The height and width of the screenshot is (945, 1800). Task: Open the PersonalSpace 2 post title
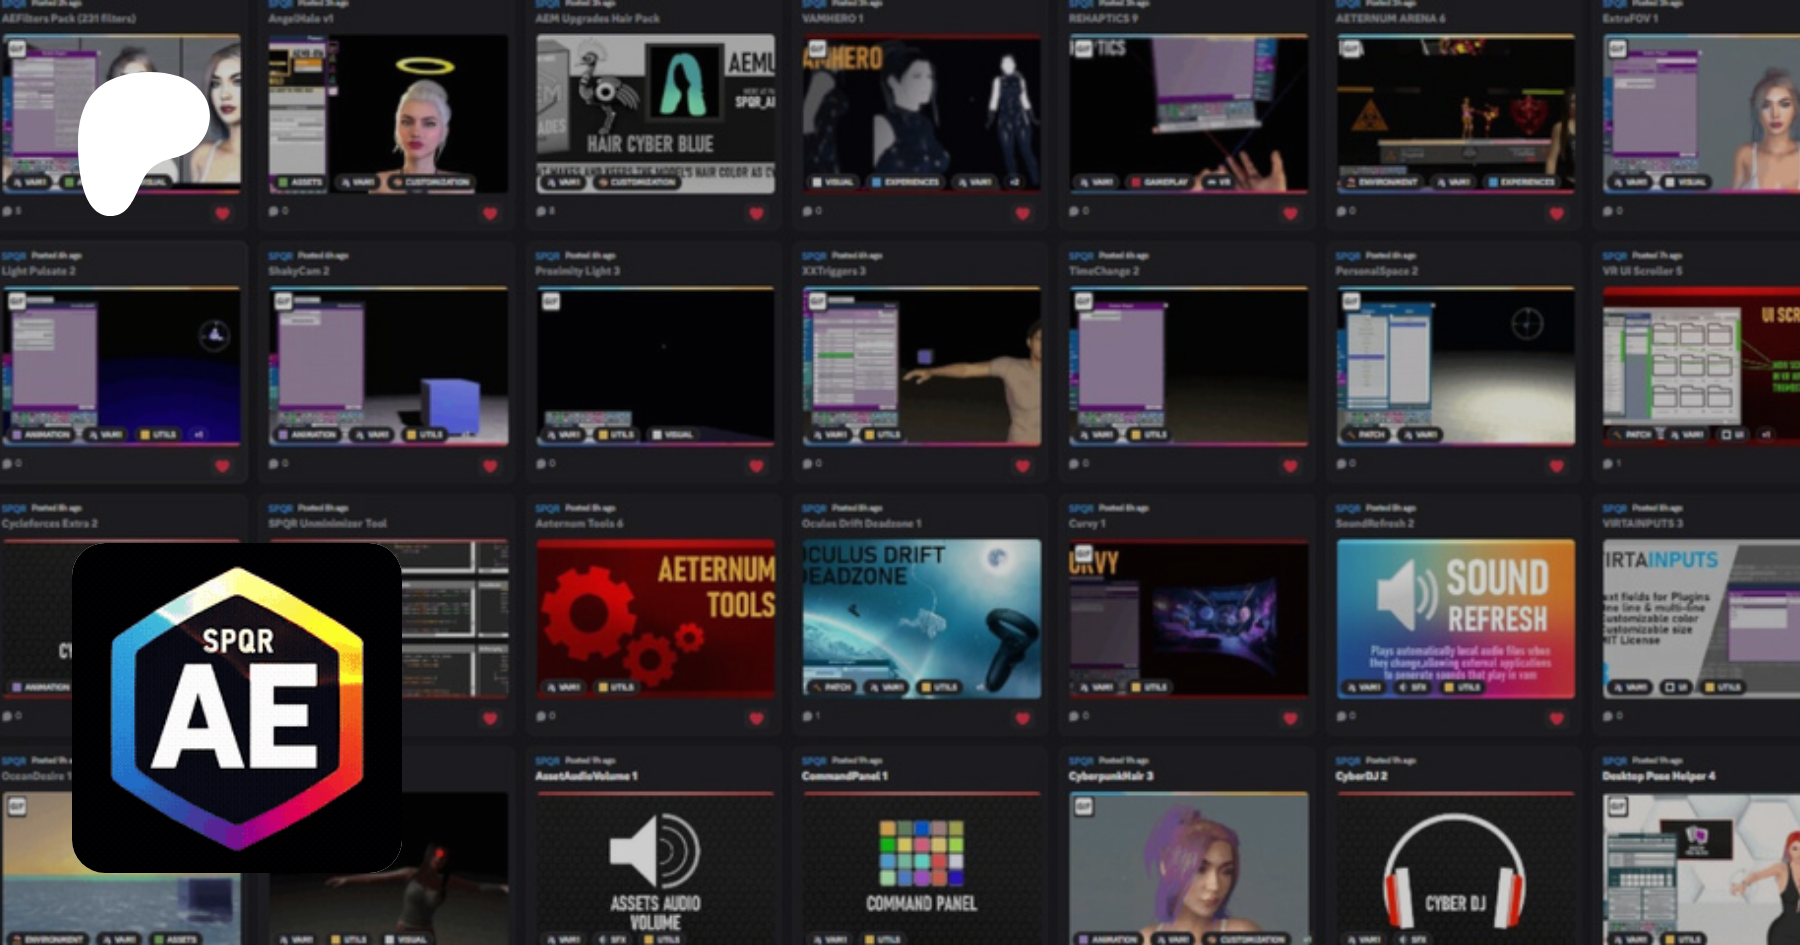coord(1376,271)
